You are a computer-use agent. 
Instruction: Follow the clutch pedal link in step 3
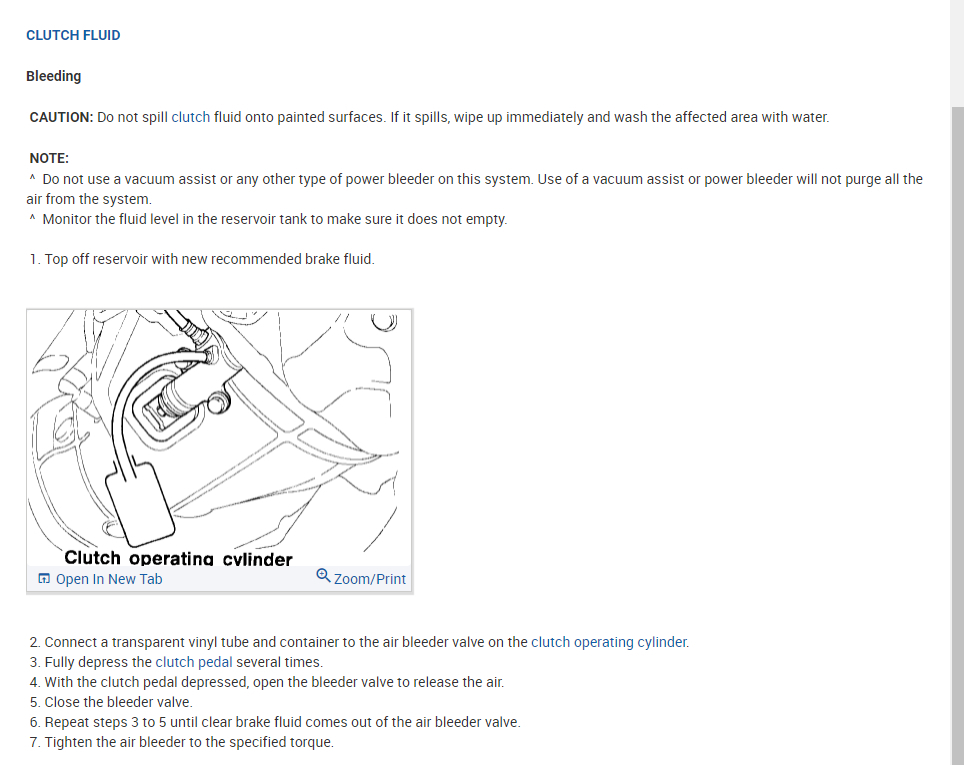click(194, 662)
